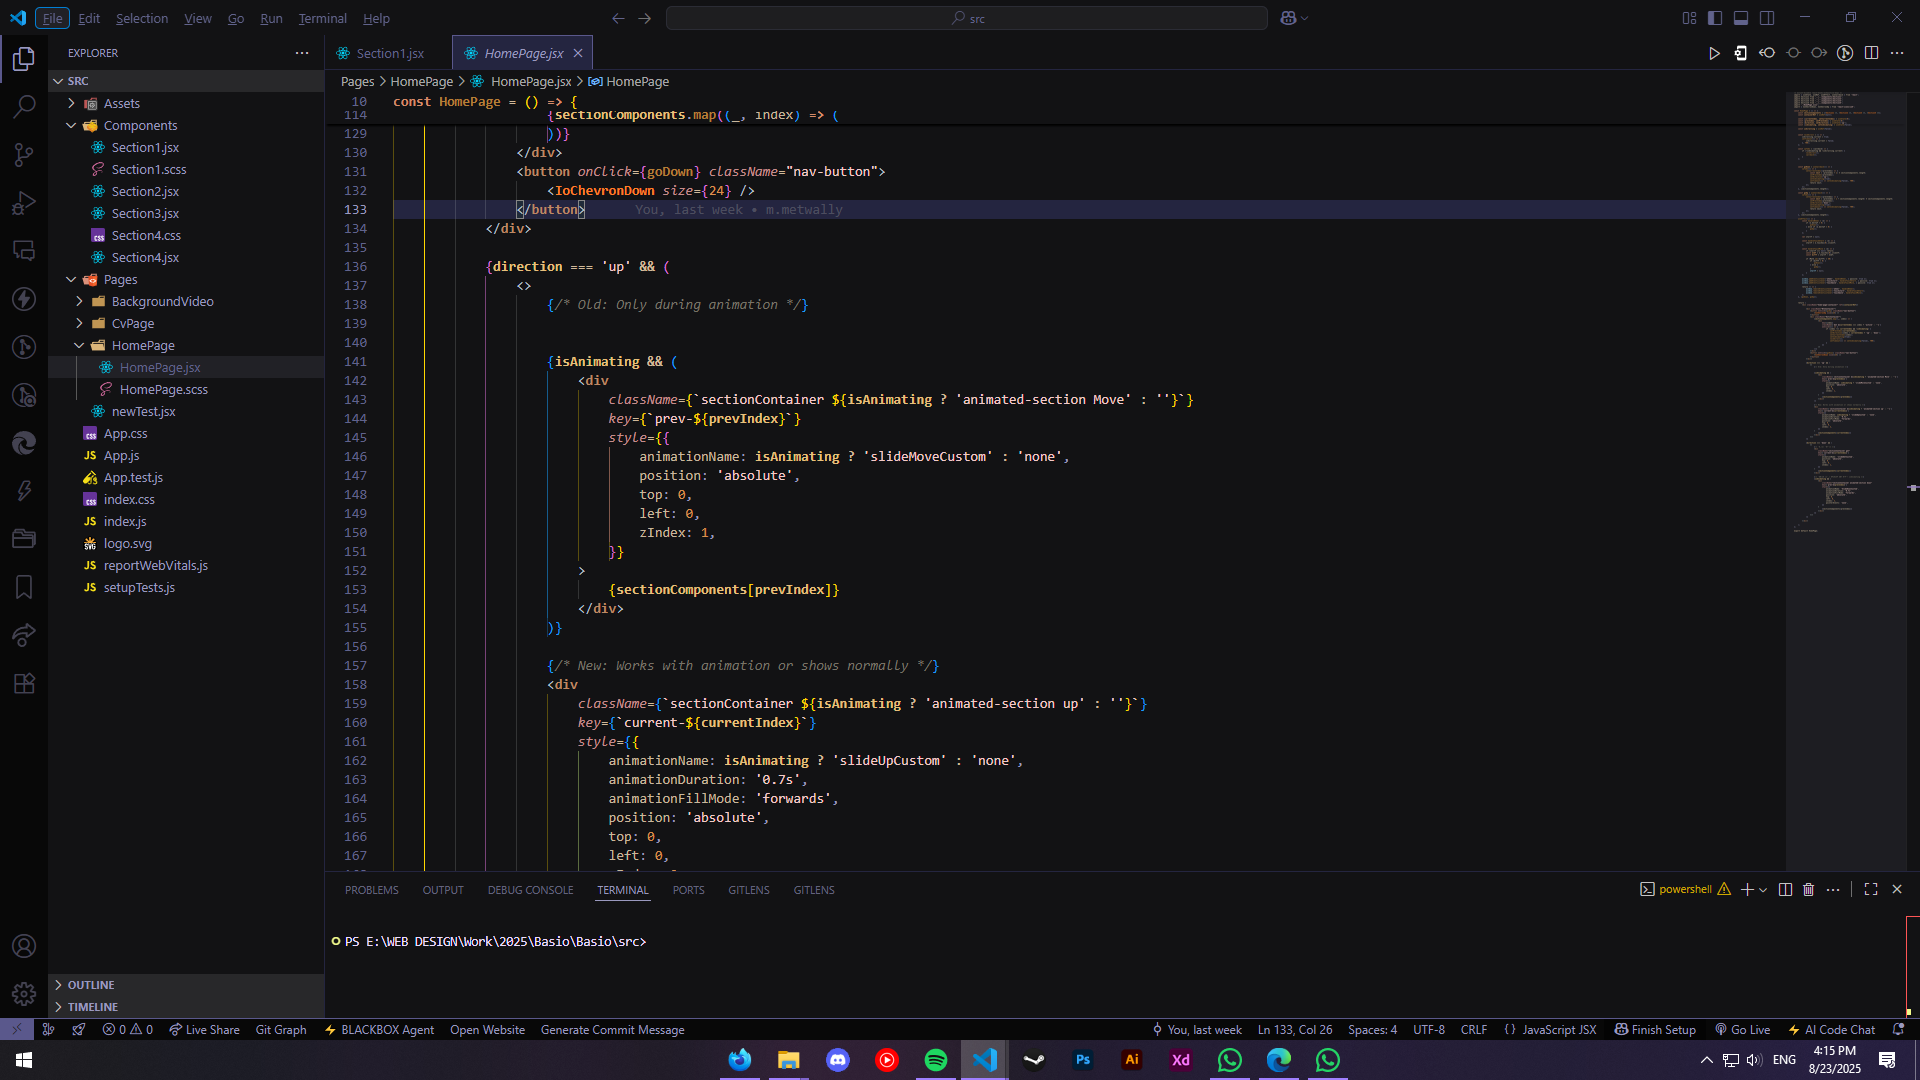Open the Extensions view icon
1920x1080 pixels.
24,683
